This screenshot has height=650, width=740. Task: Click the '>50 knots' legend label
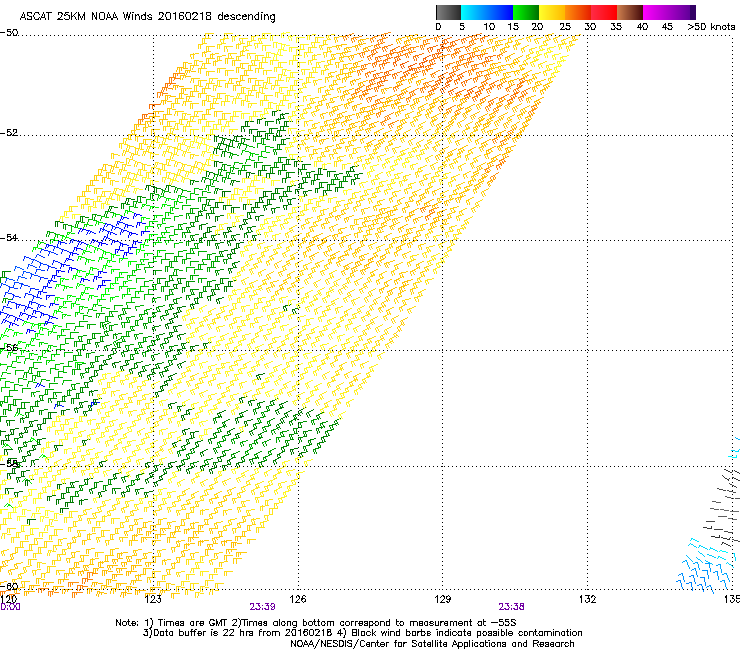pos(711,27)
